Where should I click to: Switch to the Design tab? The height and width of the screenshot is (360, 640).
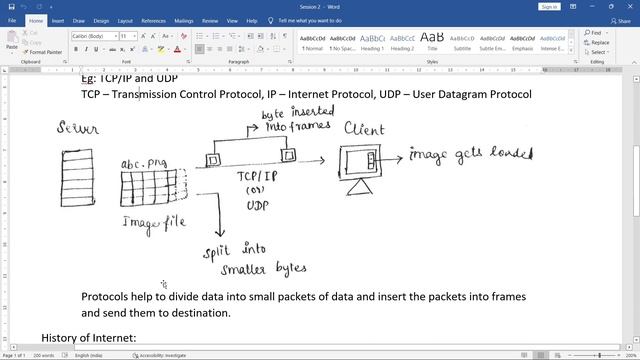click(101, 21)
